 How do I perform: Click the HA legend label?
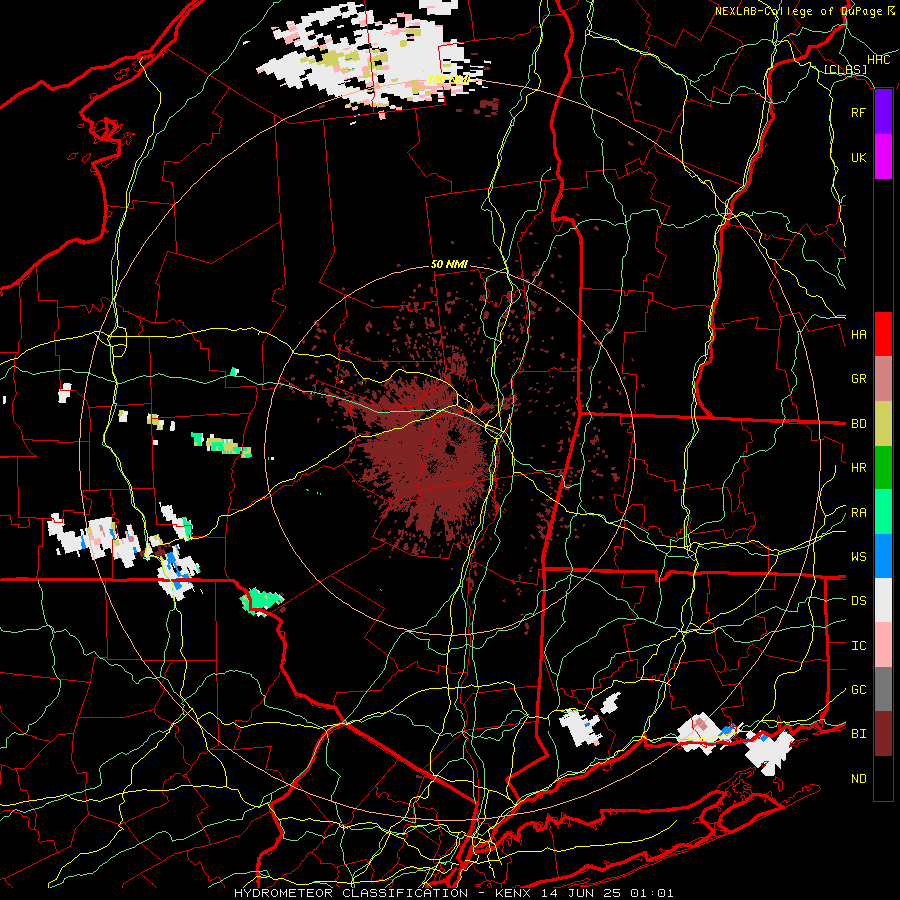click(x=858, y=335)
